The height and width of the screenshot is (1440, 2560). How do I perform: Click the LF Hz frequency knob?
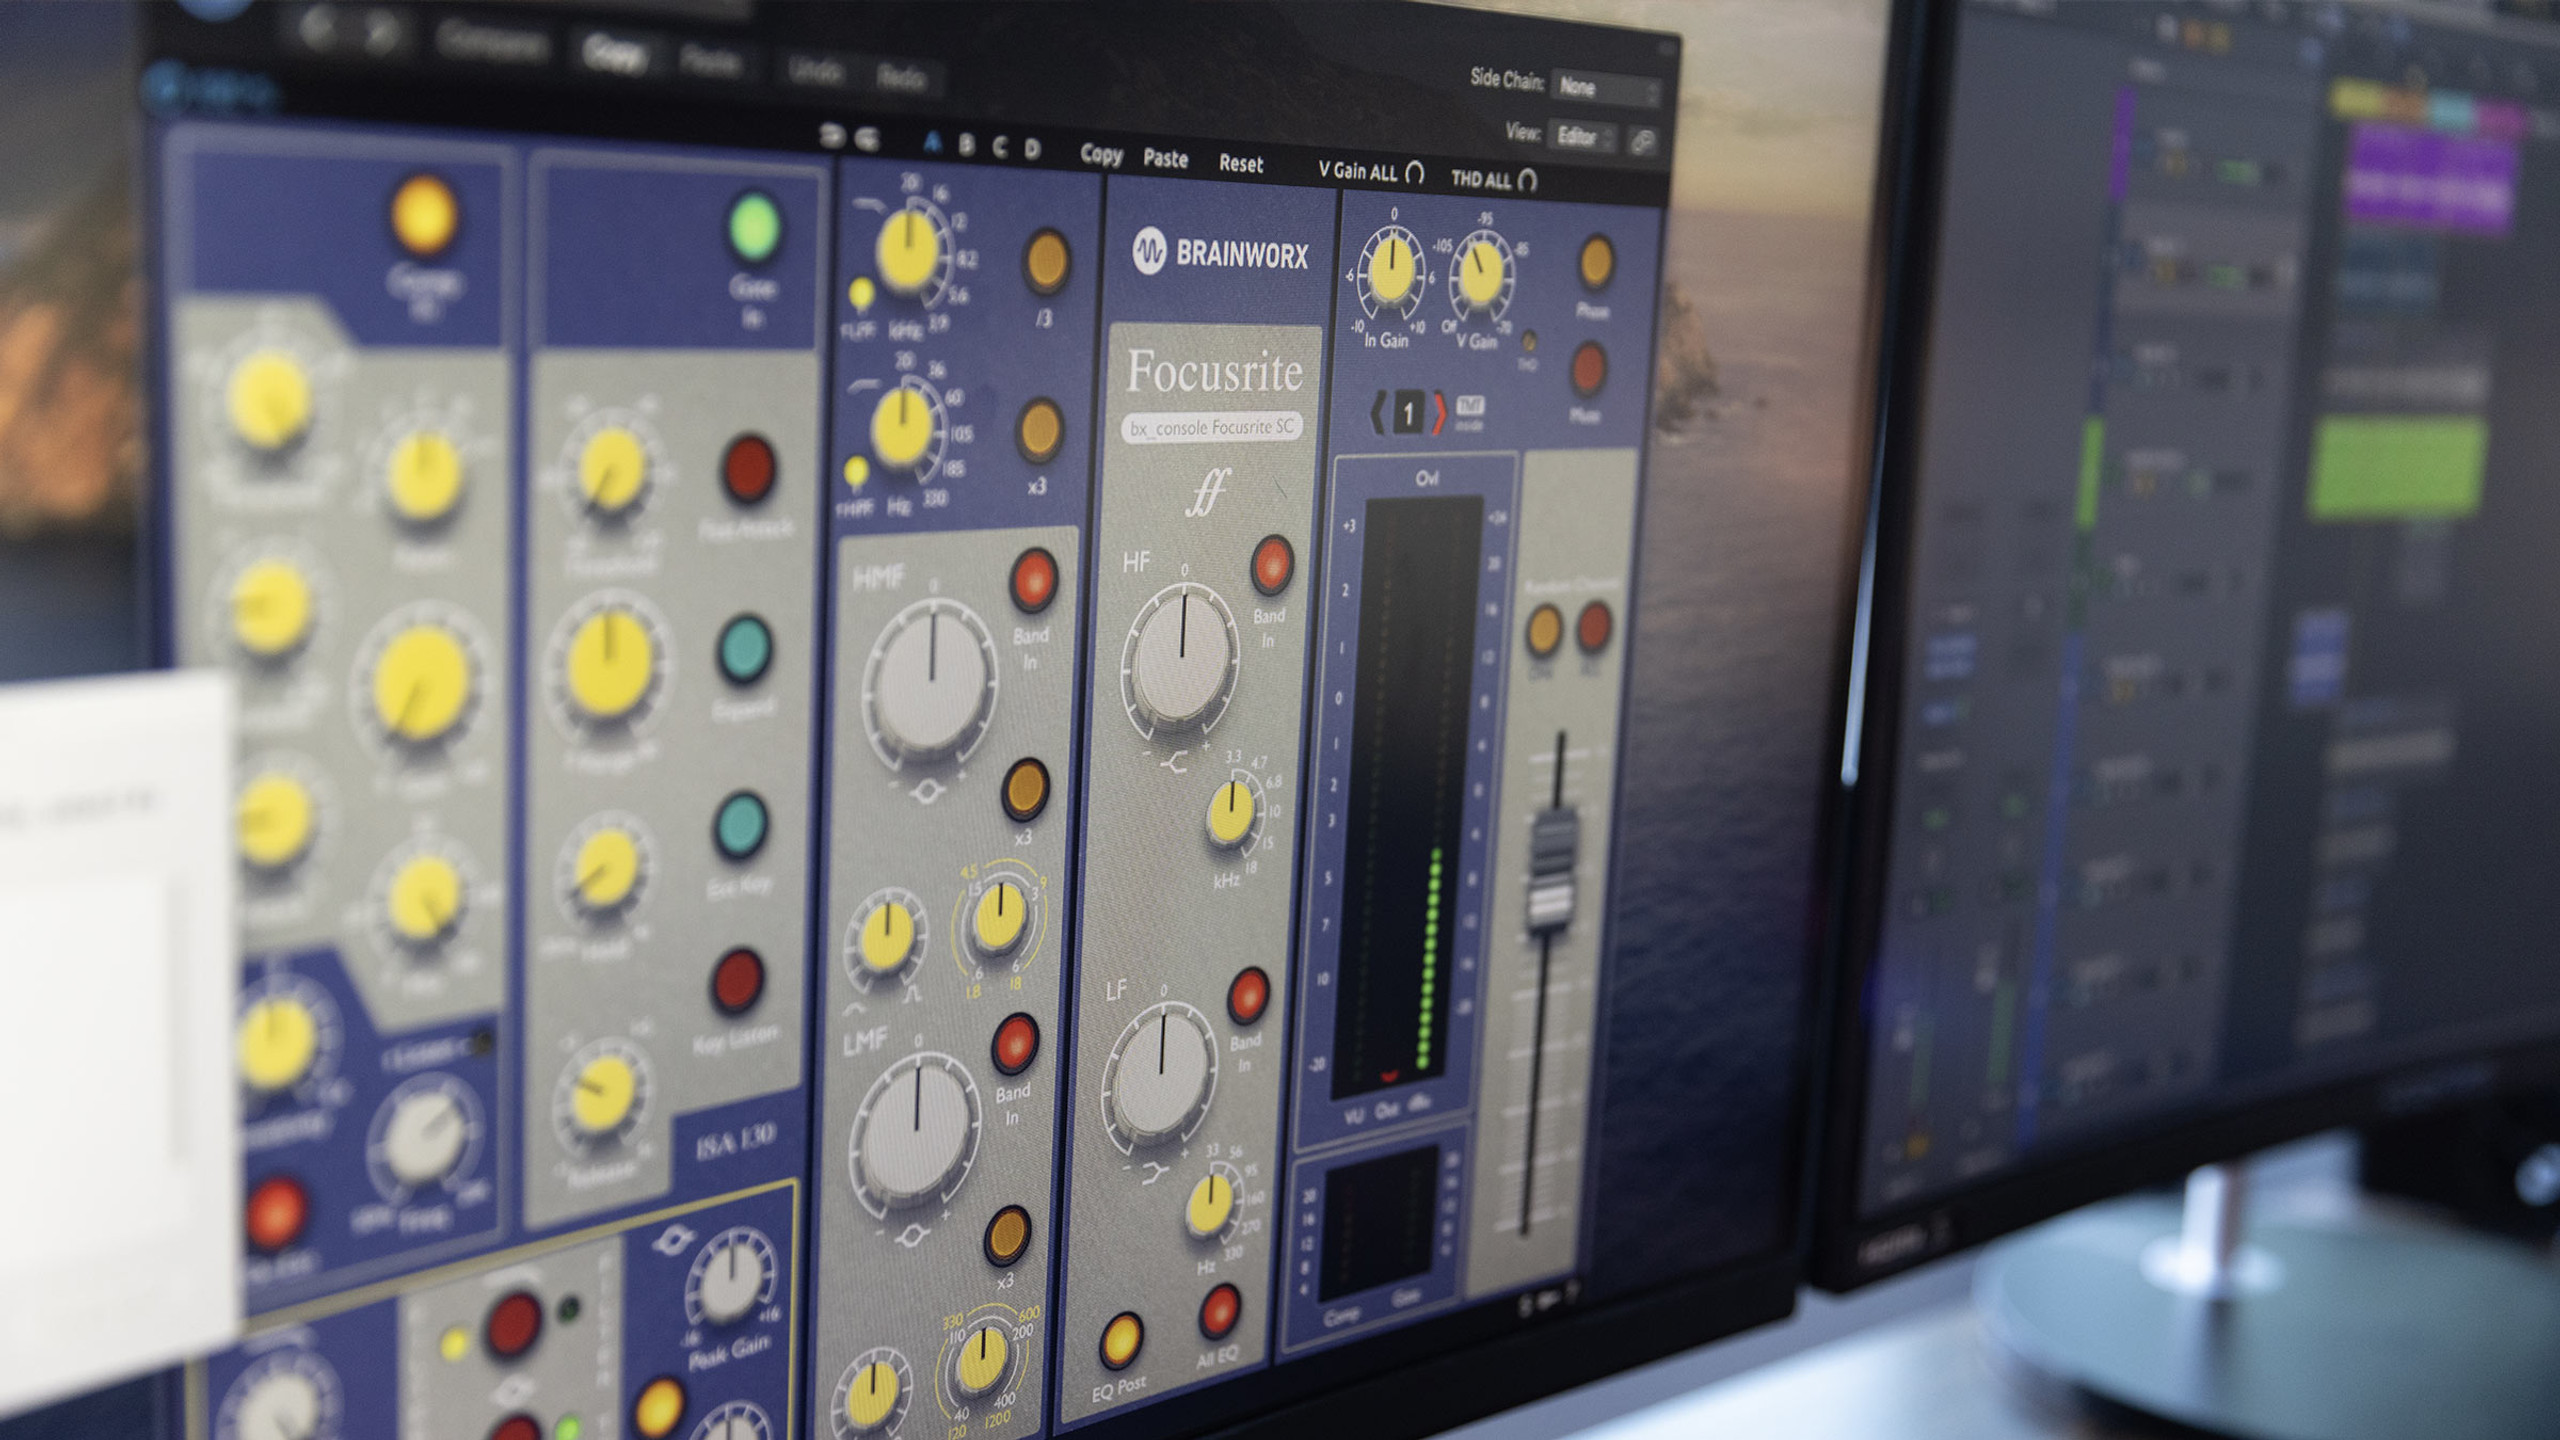coord(1209,1204)
